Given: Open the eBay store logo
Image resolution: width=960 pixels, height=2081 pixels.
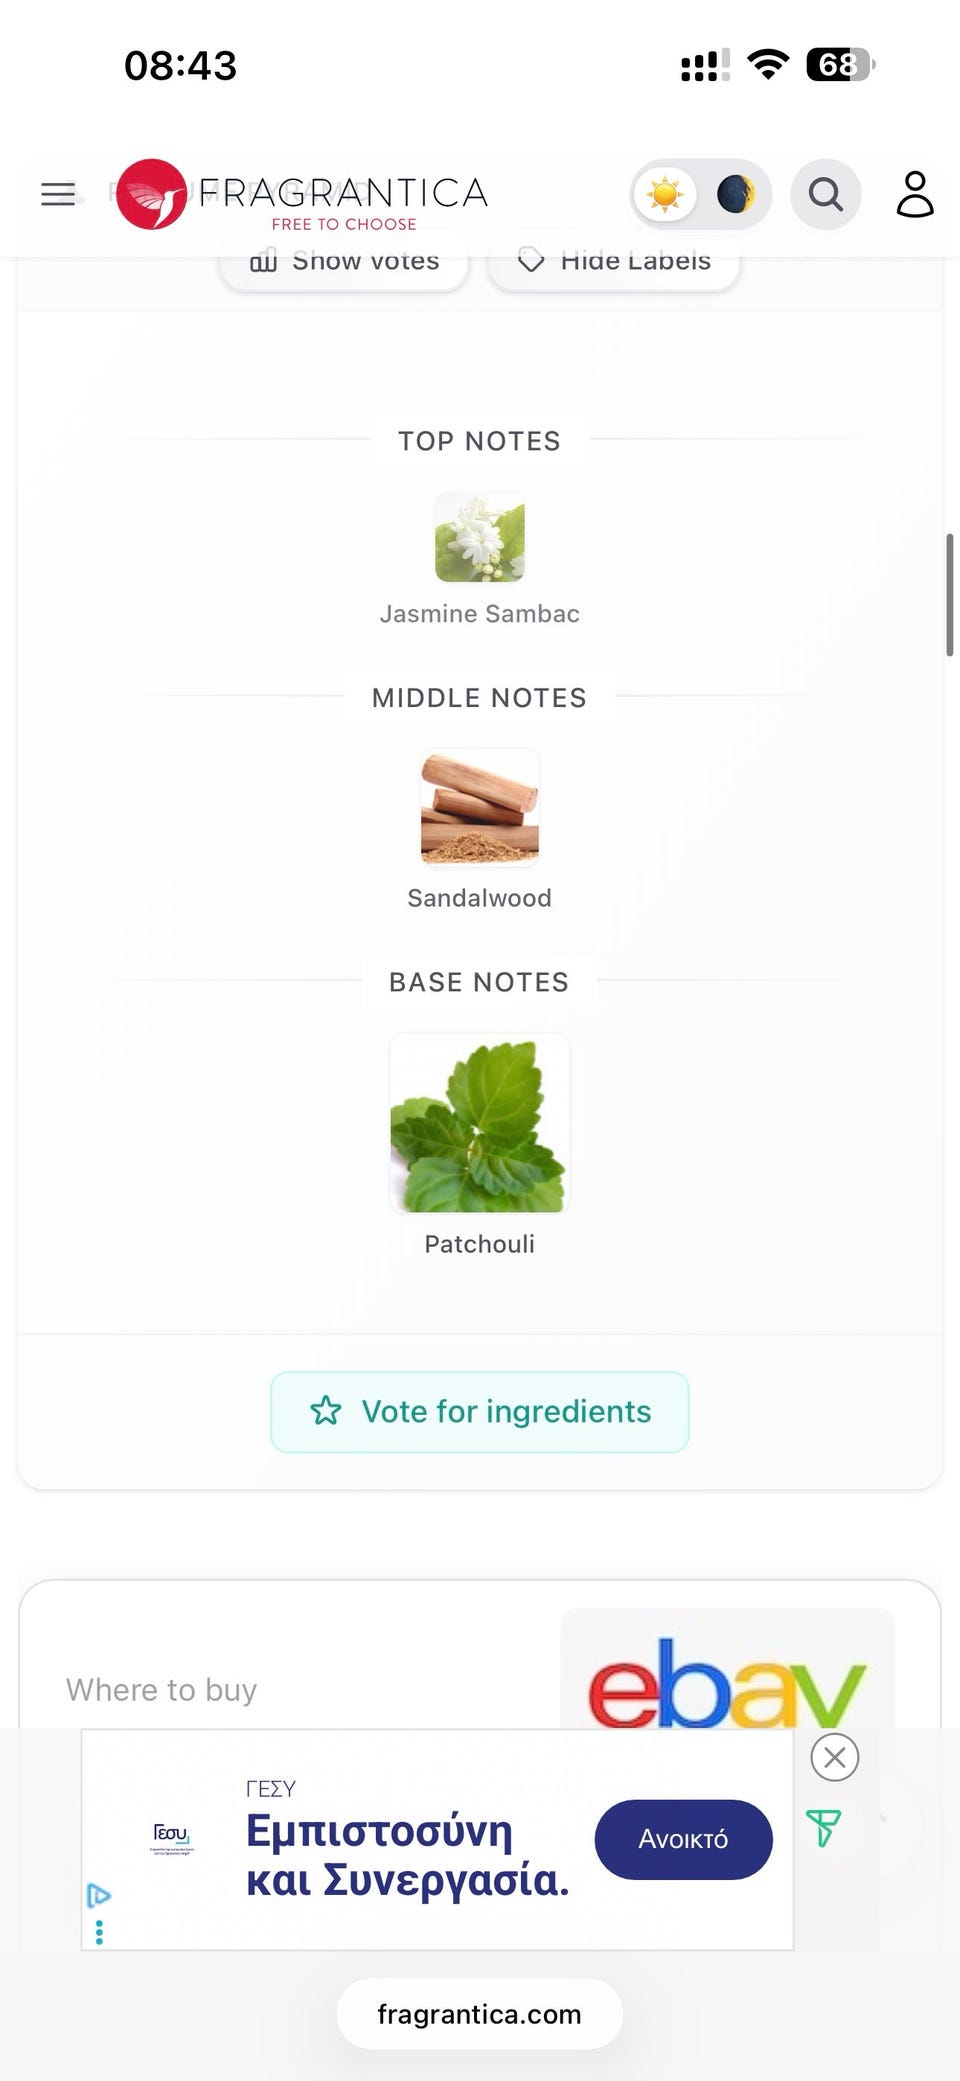Looking at the screenshot, I should [727, 1678].
